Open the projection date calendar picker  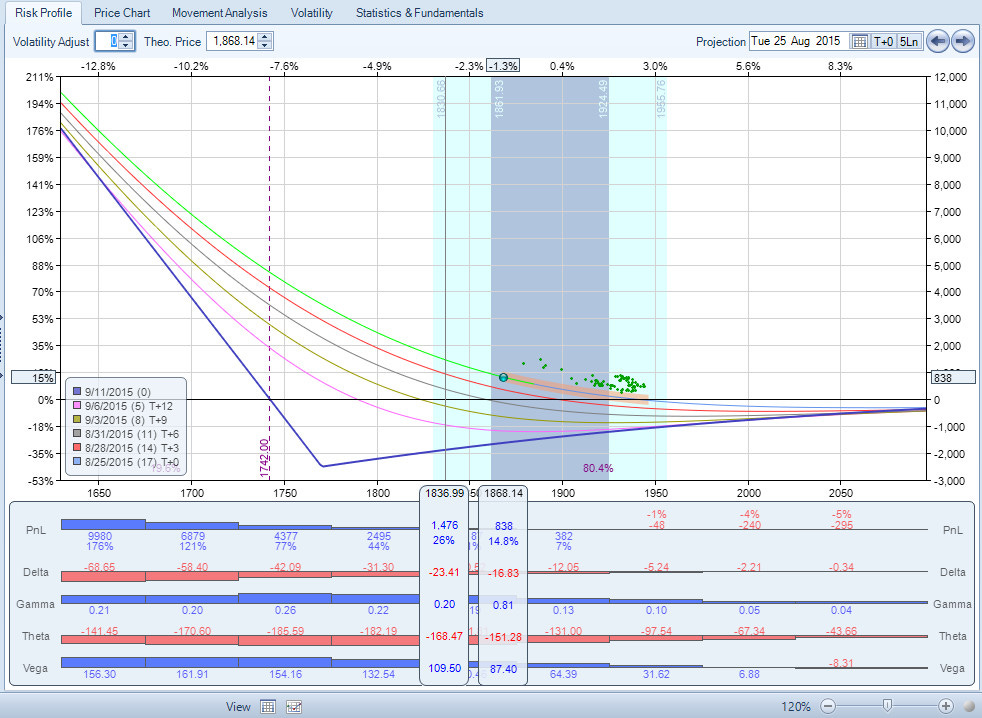(860, 41)
